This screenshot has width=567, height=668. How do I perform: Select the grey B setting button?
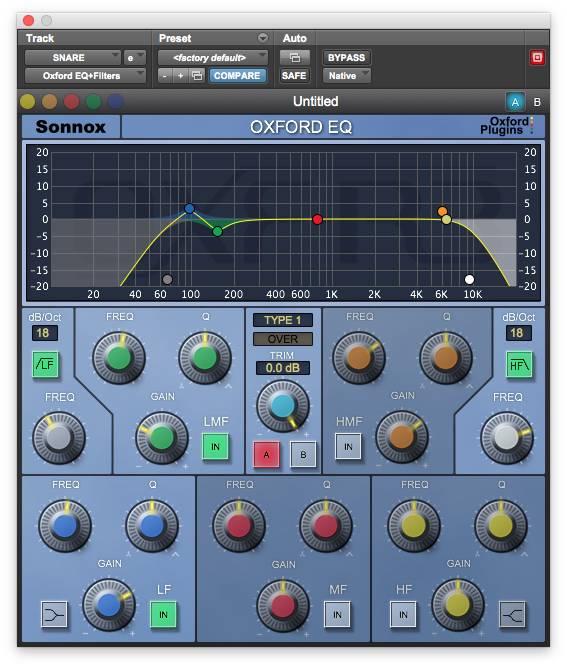[303, 455]
